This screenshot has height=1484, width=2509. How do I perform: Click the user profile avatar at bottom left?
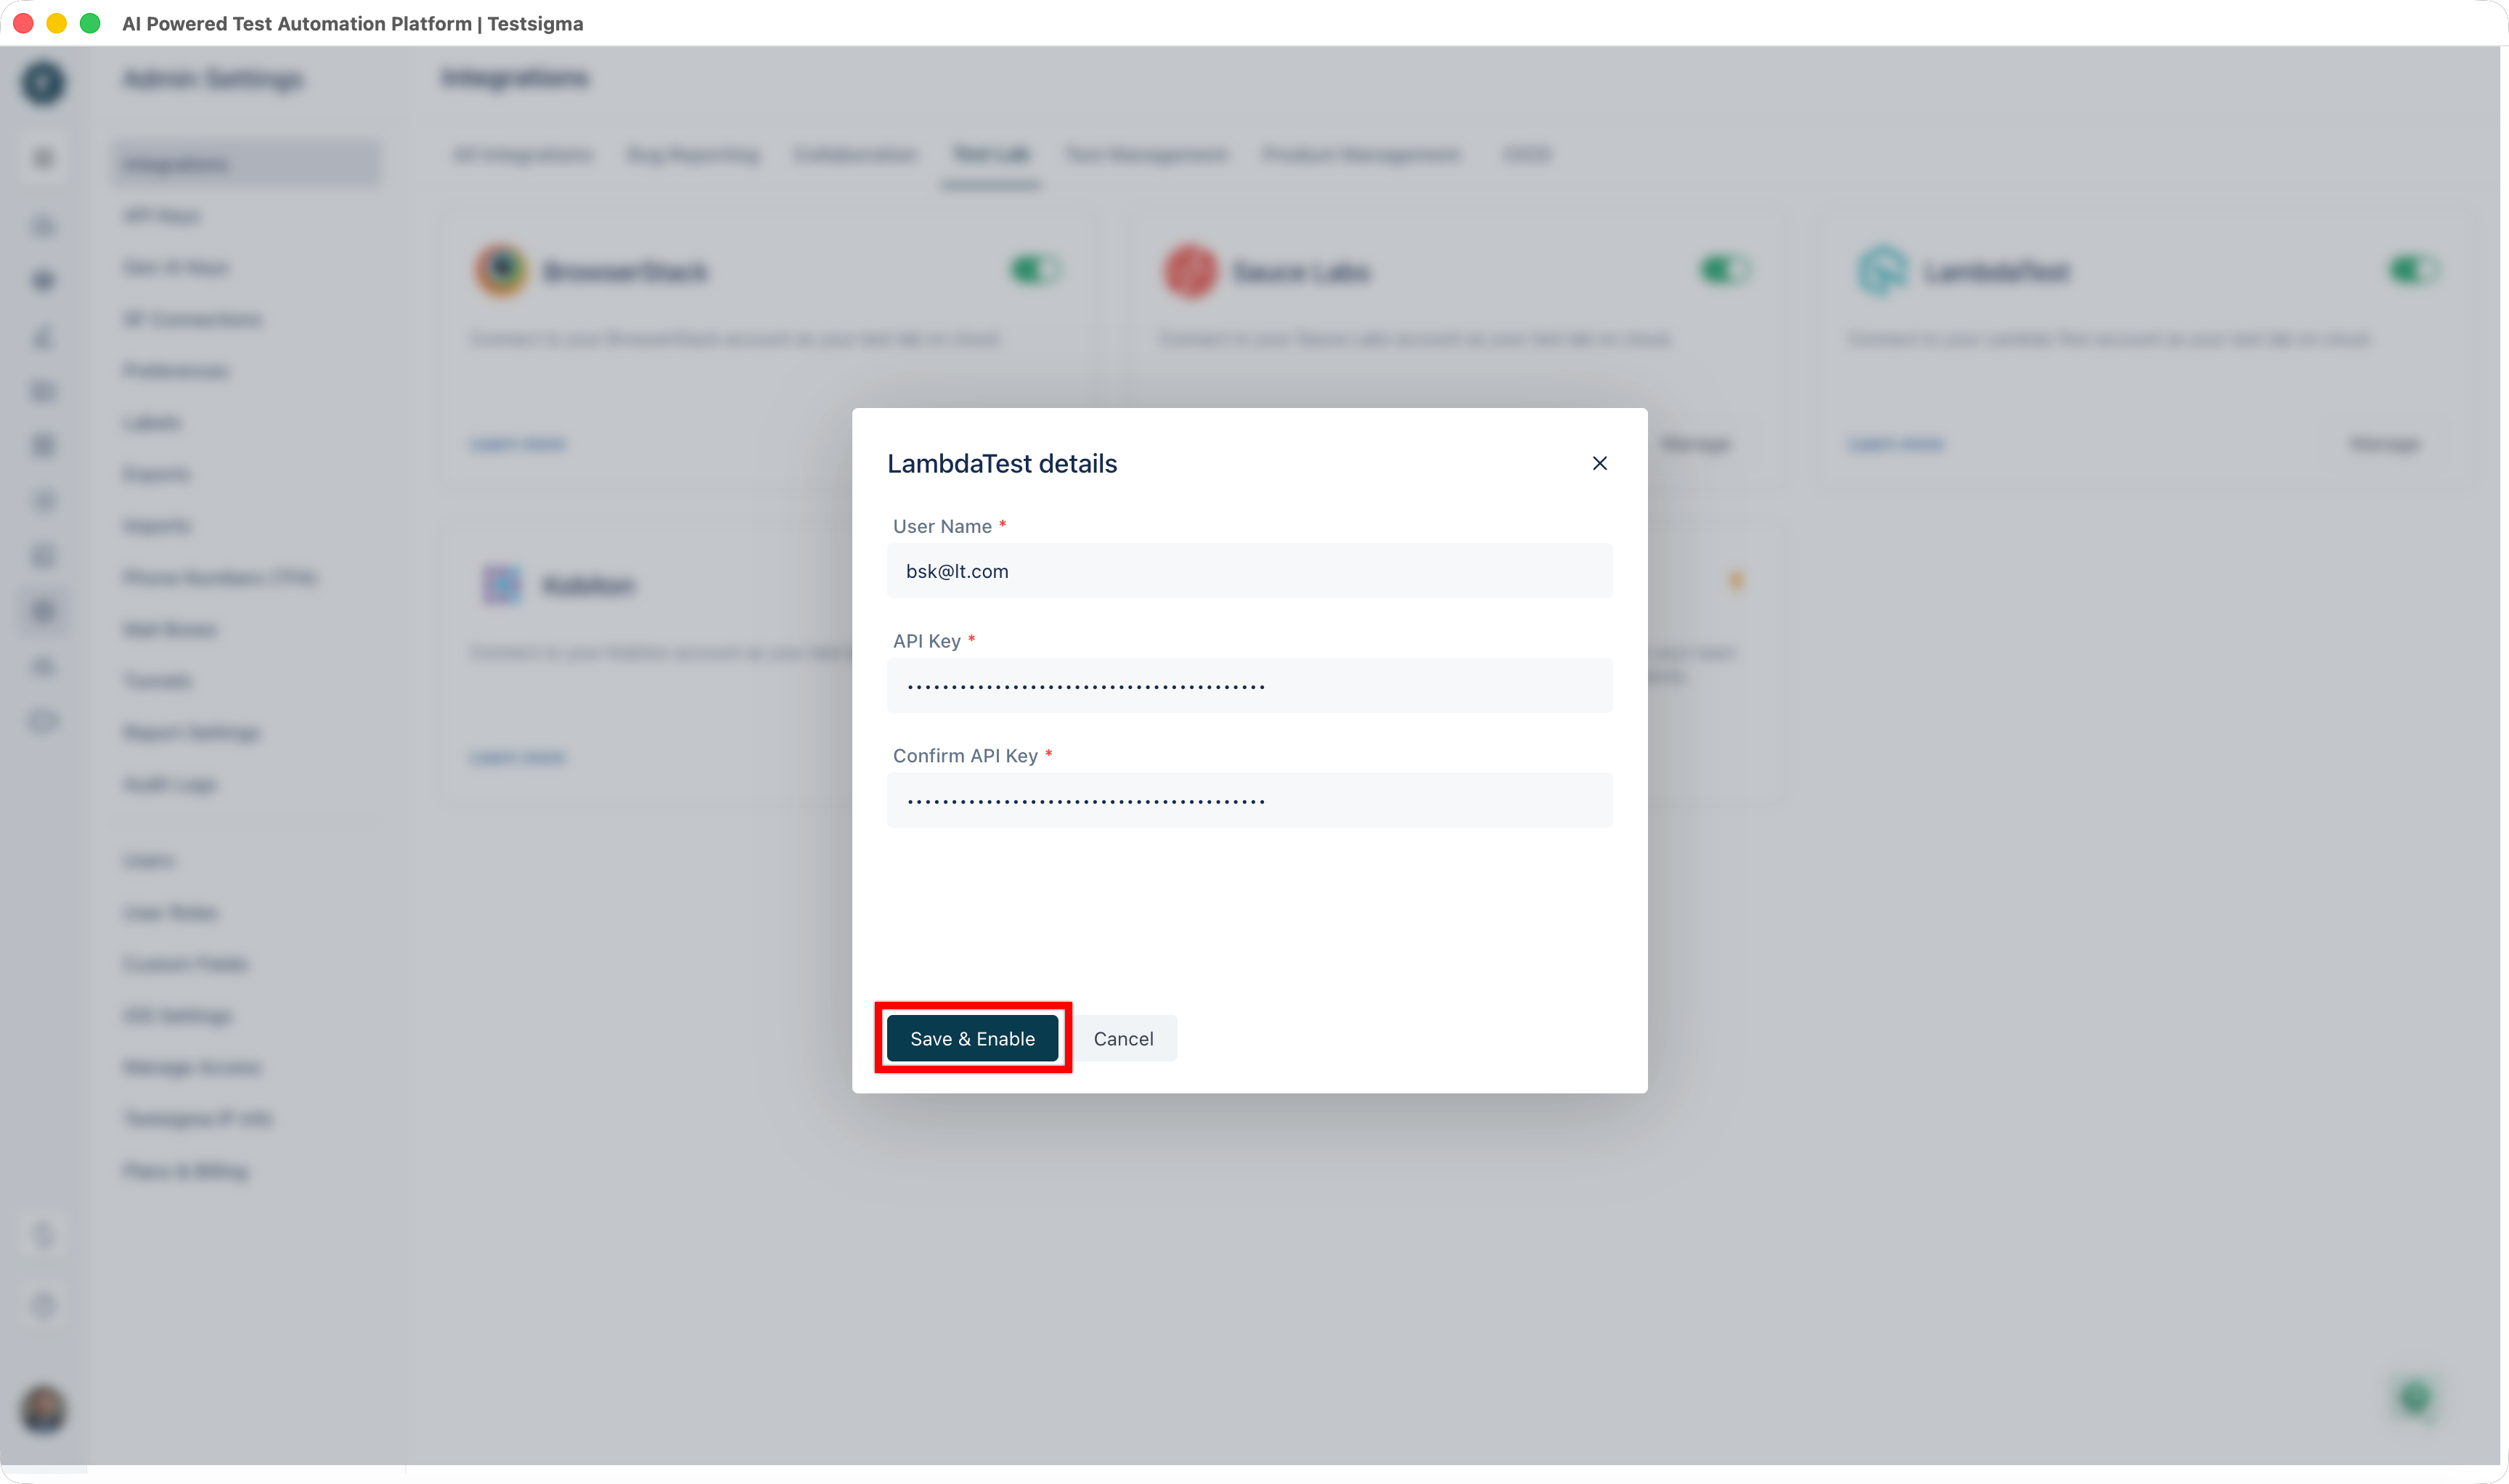click(x=42, y=1411)
